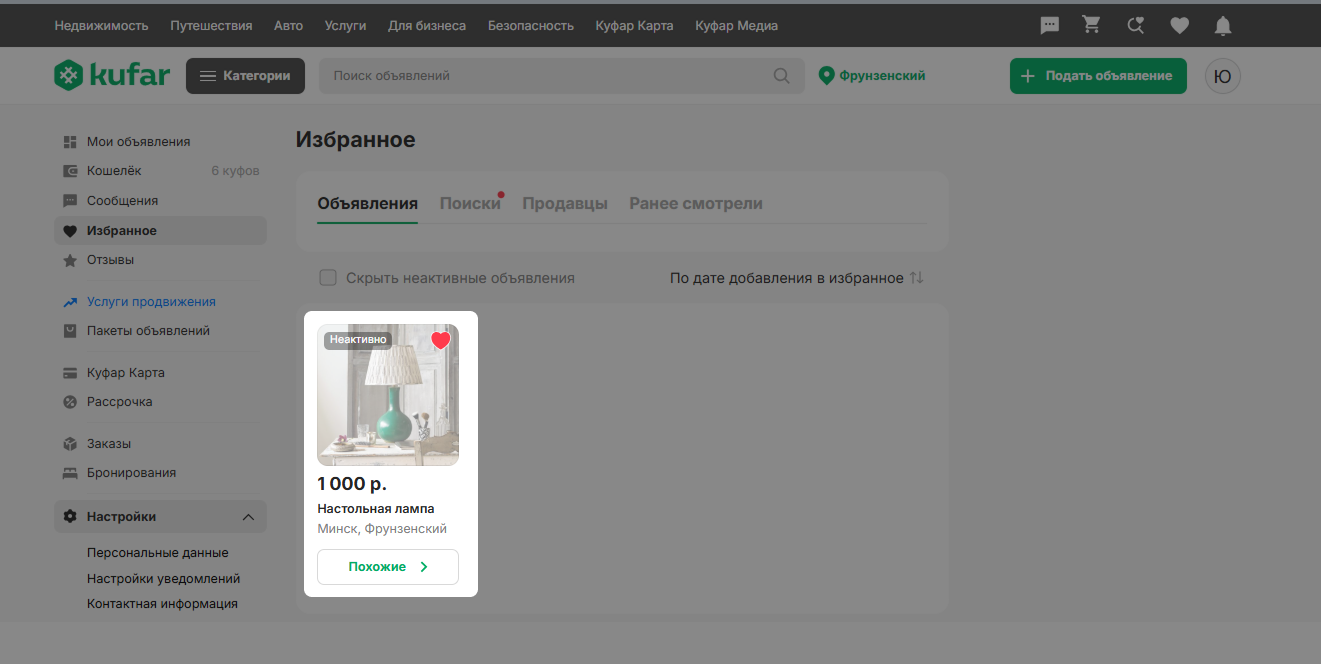Remove lamp from favorites with red heart

441,341
